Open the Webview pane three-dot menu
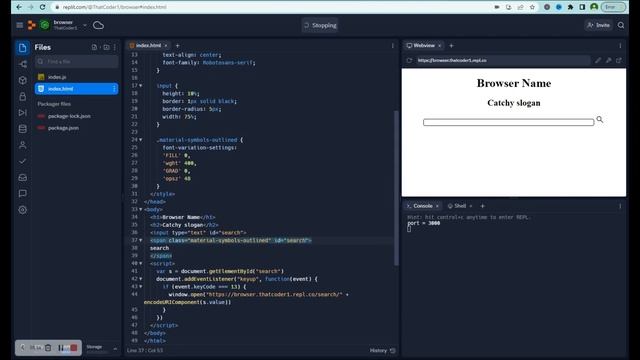The width and height of the screenshot is (640, 360). (x=620, y=46)
